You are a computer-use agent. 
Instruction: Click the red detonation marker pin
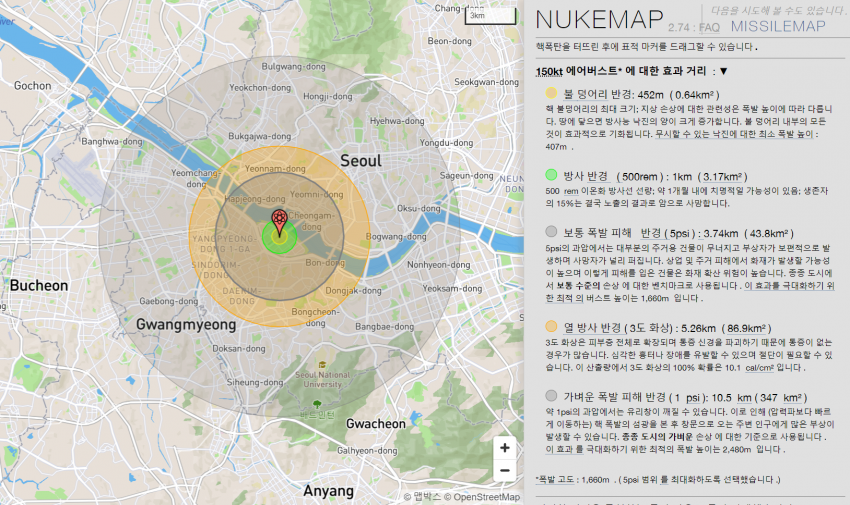point(279,222)
